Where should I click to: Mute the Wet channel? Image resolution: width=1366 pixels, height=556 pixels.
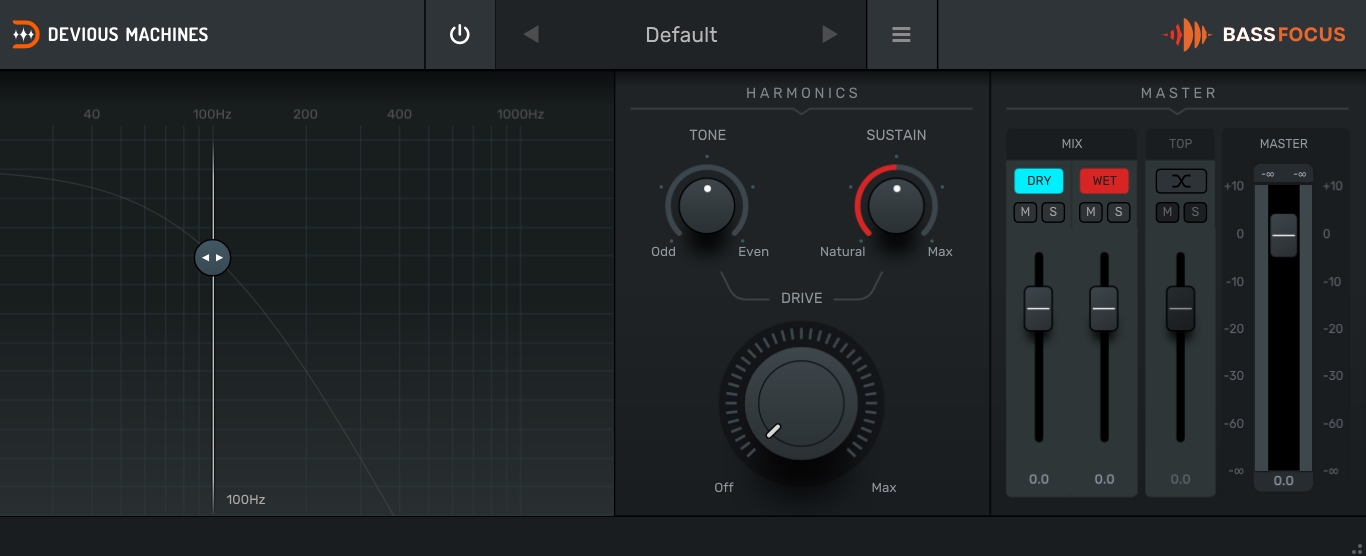point(1091,212)
